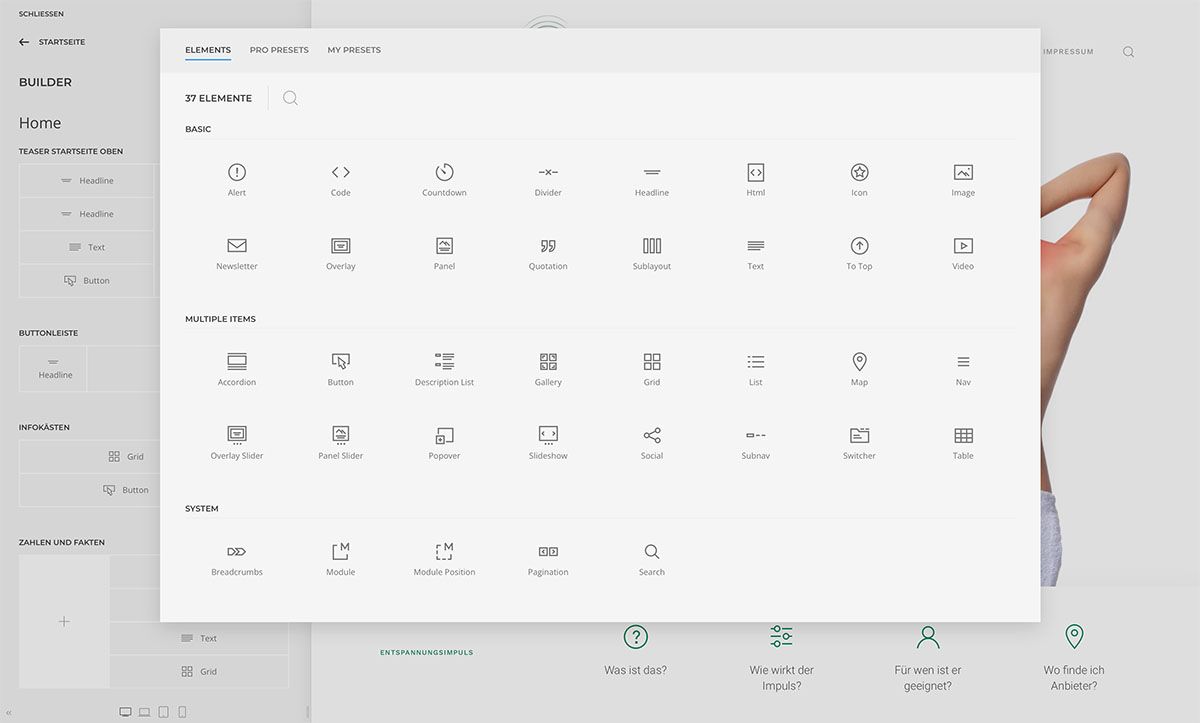Pick the Slideshow element
This screenshot has width=1200, height=723.
548,442
